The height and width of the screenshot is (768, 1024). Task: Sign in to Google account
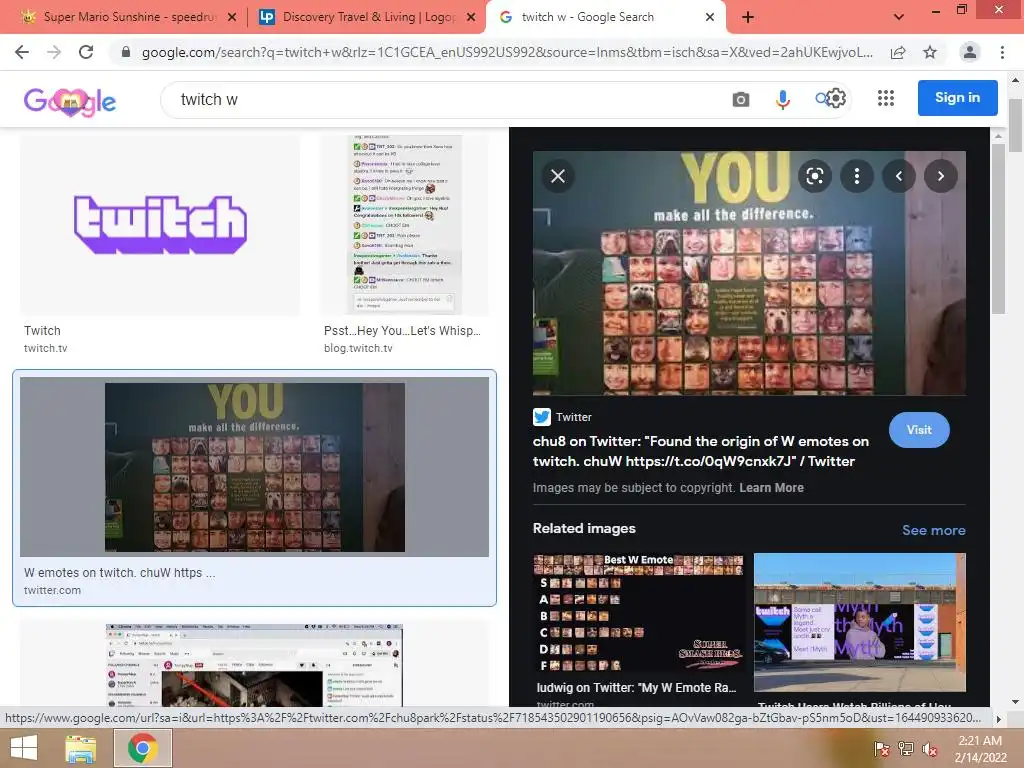(957, 98)
